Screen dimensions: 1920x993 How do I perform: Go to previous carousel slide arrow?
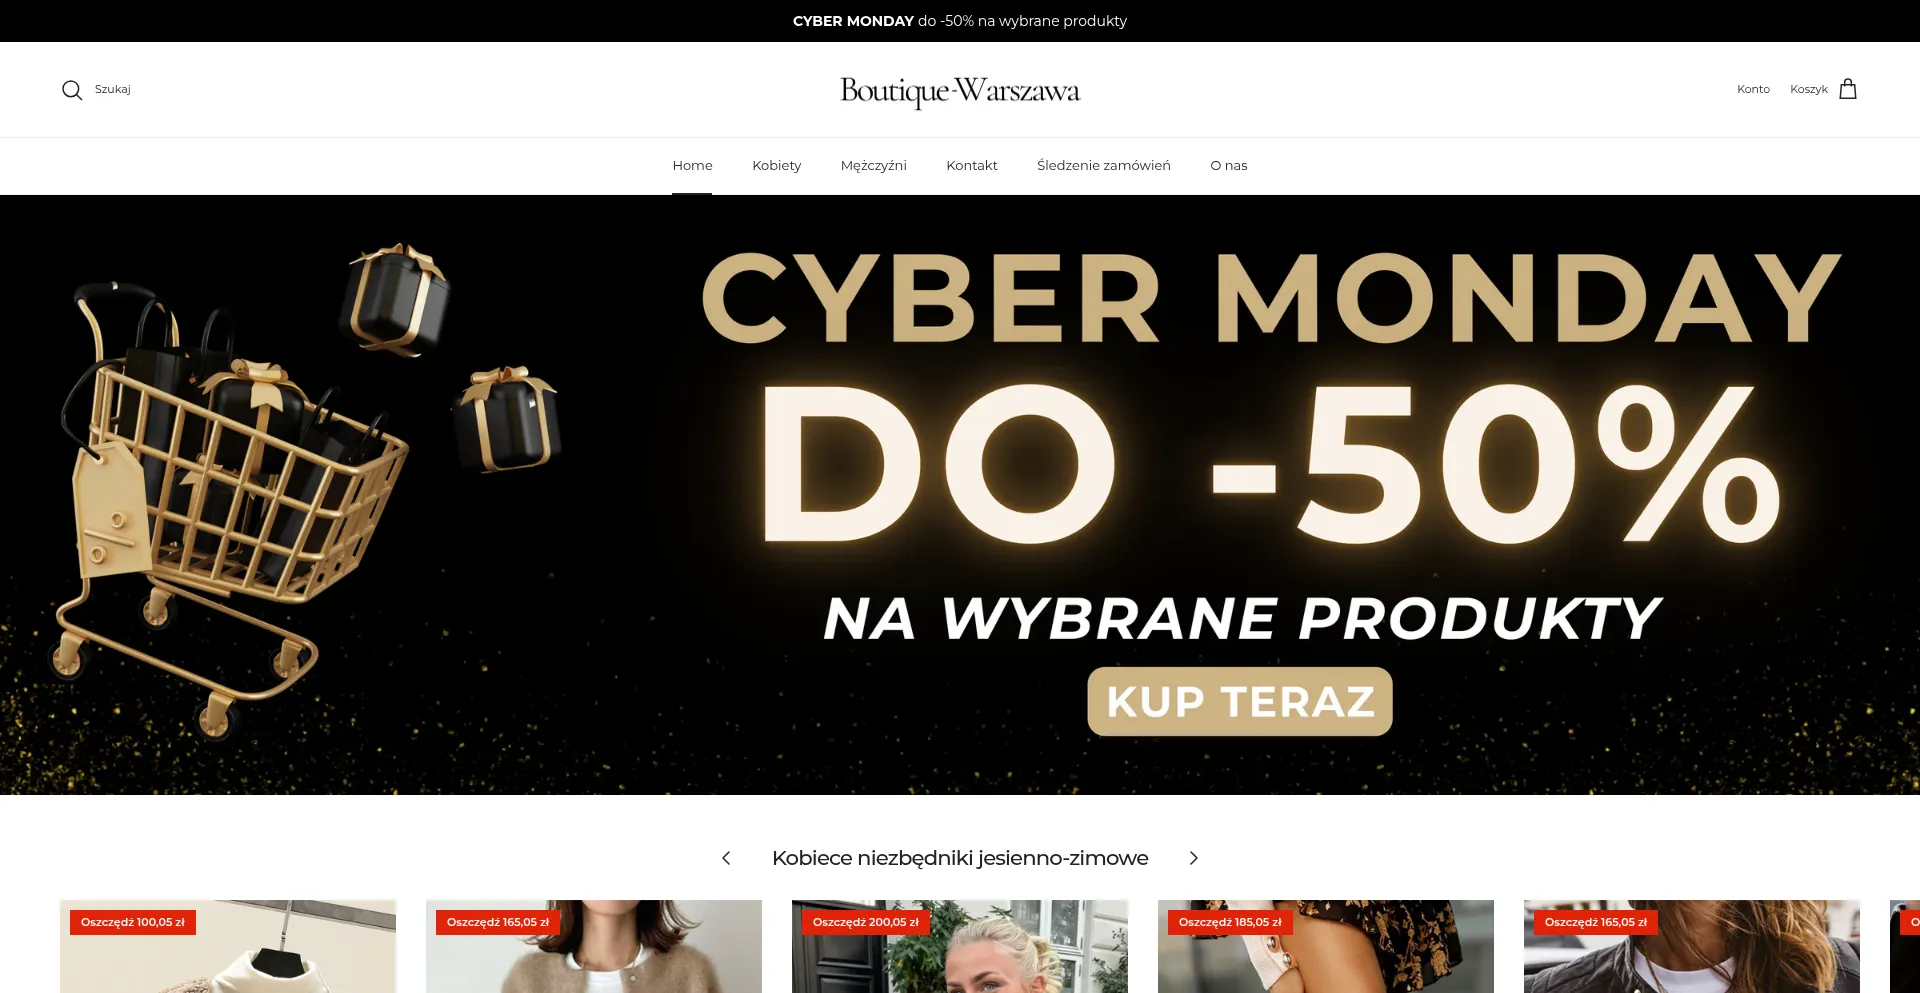(726, 858)
